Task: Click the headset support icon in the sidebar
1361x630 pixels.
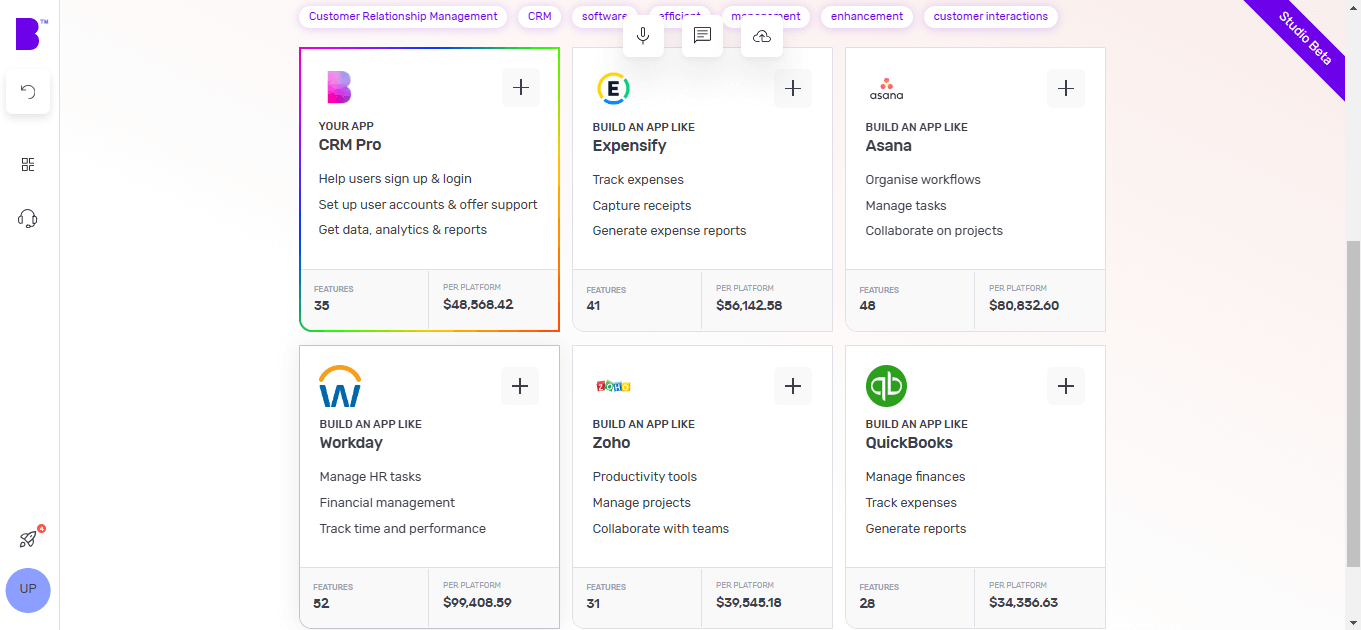Action: (x=28, y=219)
